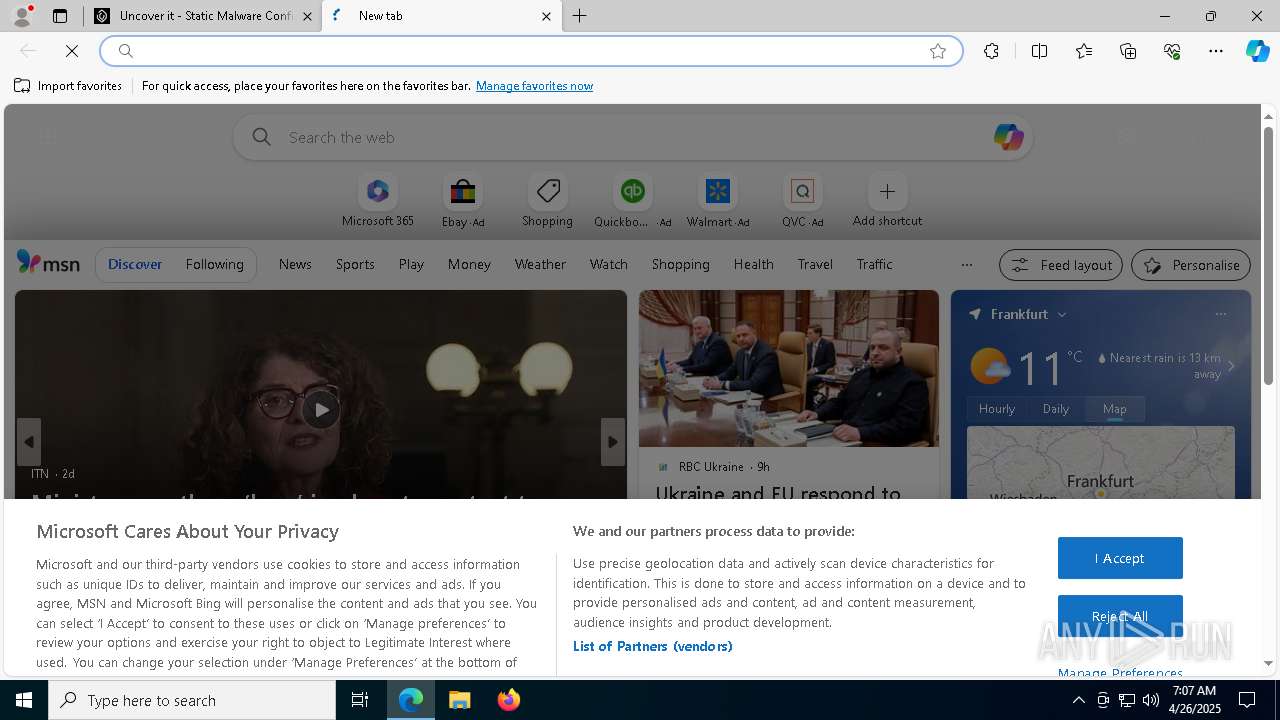
Task: Click the Personalise button
Action: click(1191, 265)
